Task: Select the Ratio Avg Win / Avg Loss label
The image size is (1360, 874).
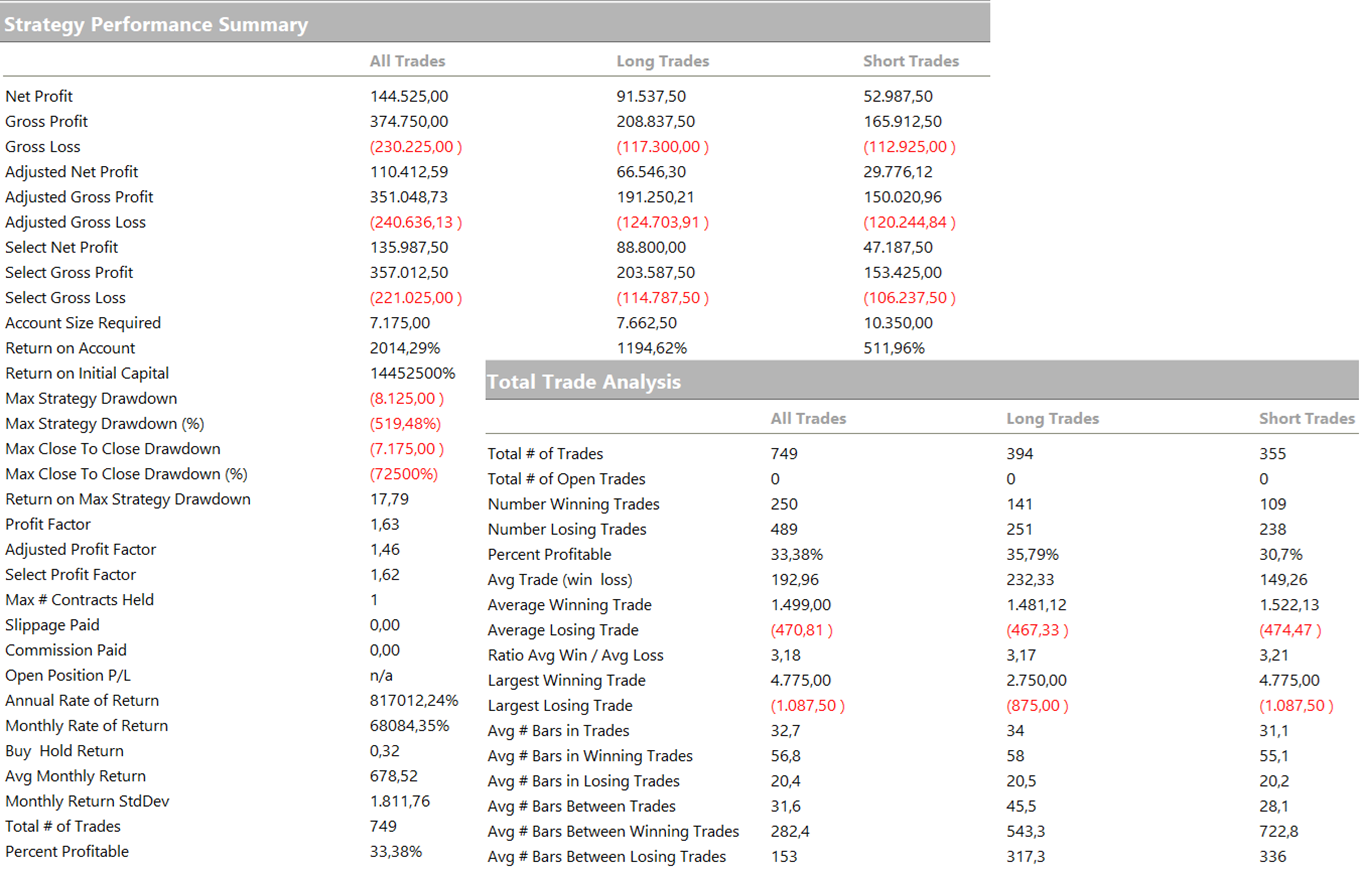Action: pos(576,655)
